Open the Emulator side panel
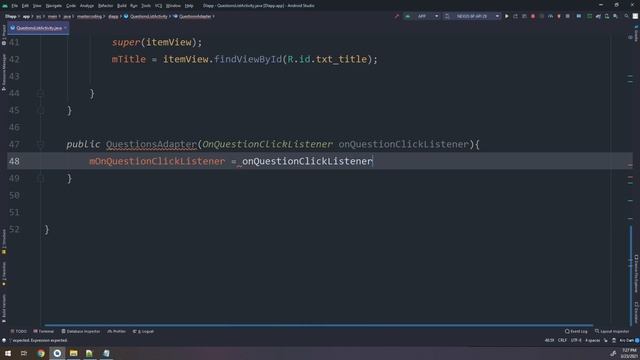Viewport: 640px width, 360px height. [x=636, y=313]
